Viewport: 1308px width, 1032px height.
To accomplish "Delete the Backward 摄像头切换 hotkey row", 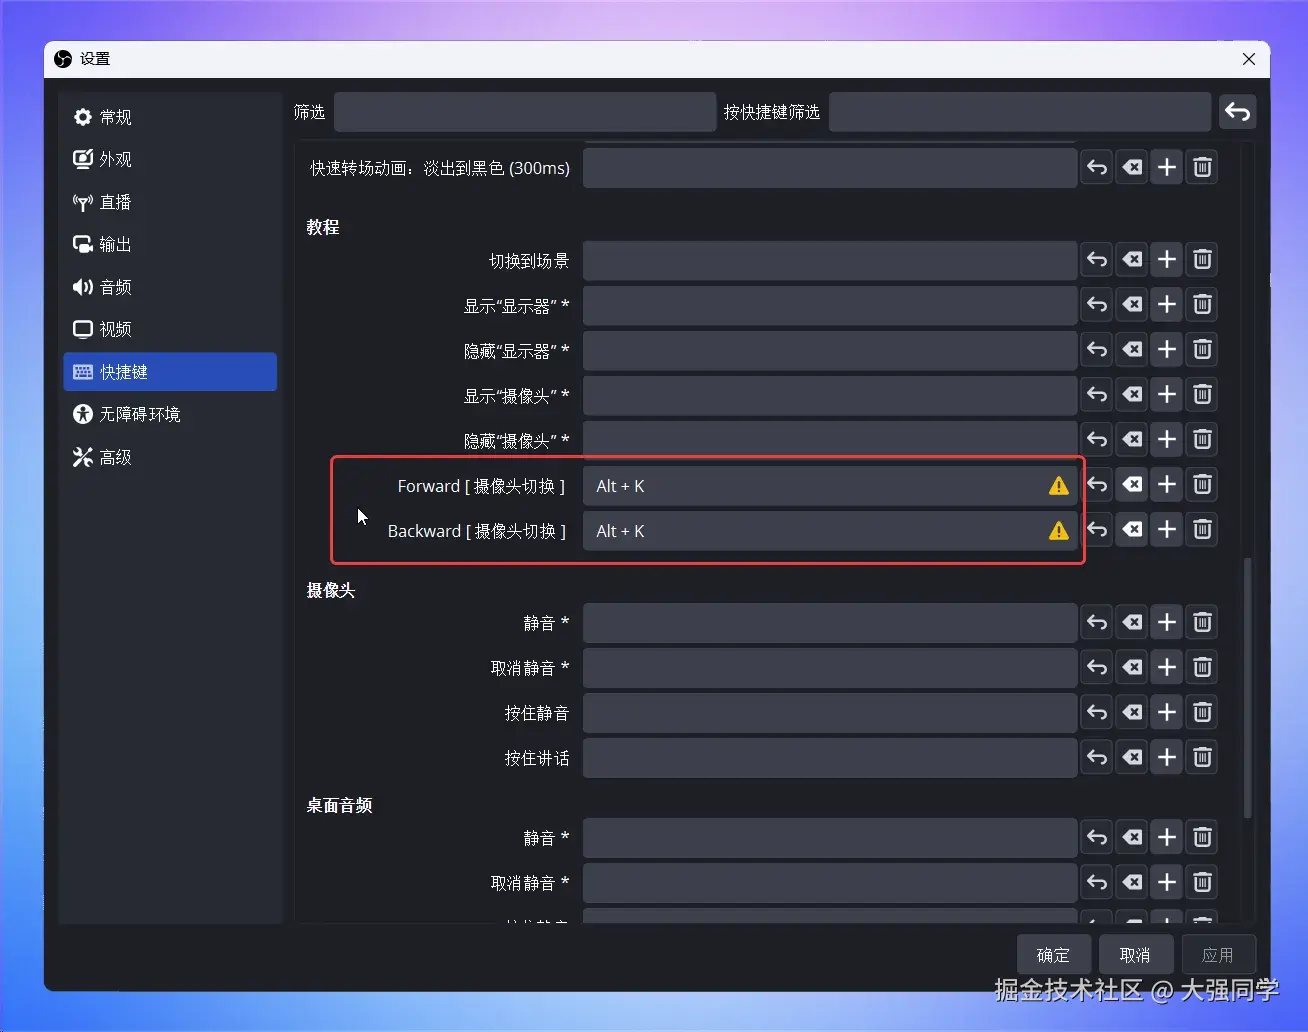I will 1201,530.
